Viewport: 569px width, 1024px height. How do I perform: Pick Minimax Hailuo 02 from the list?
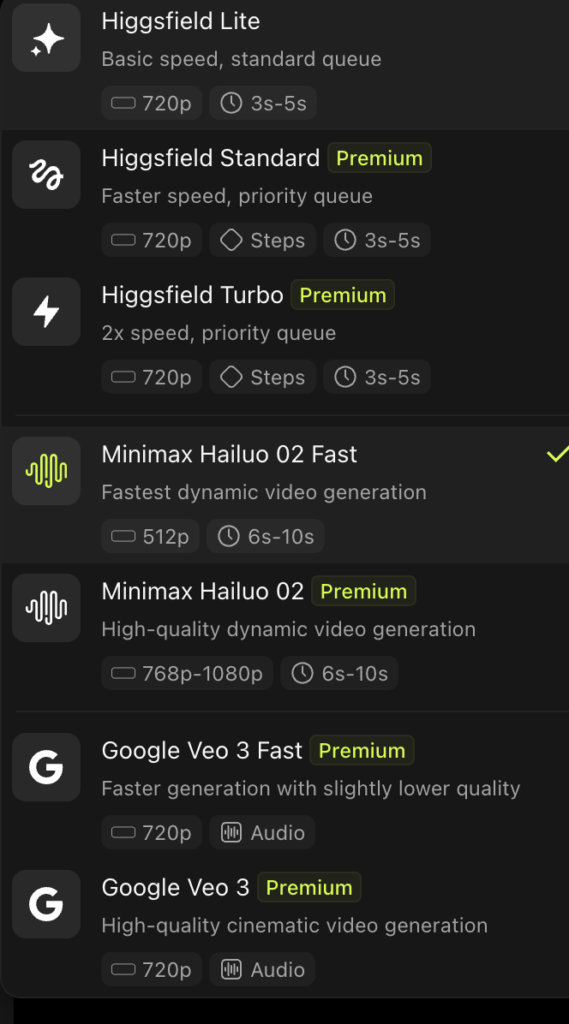(284, 632)
